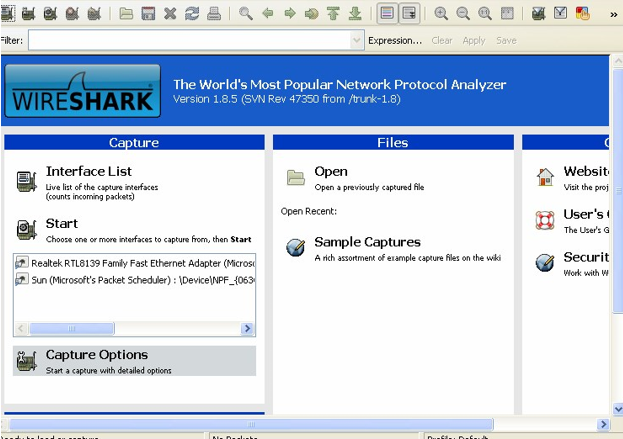Click the main horizontal scrollbar thumb
The height and width of the screenshot is (439, 623).
251,424
